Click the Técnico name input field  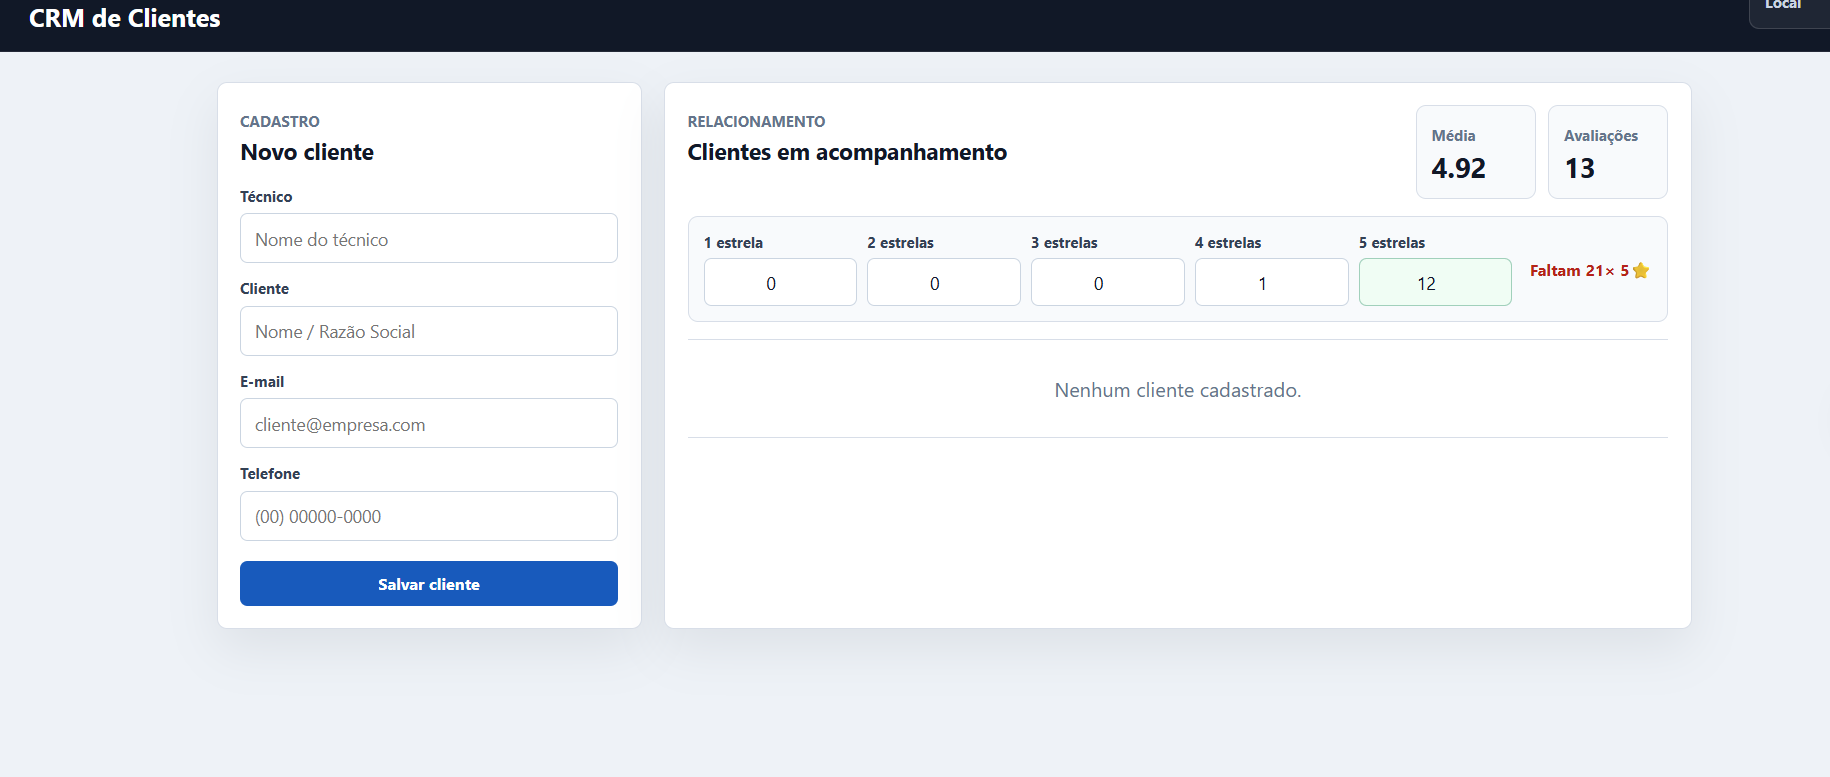pos(428,238)
